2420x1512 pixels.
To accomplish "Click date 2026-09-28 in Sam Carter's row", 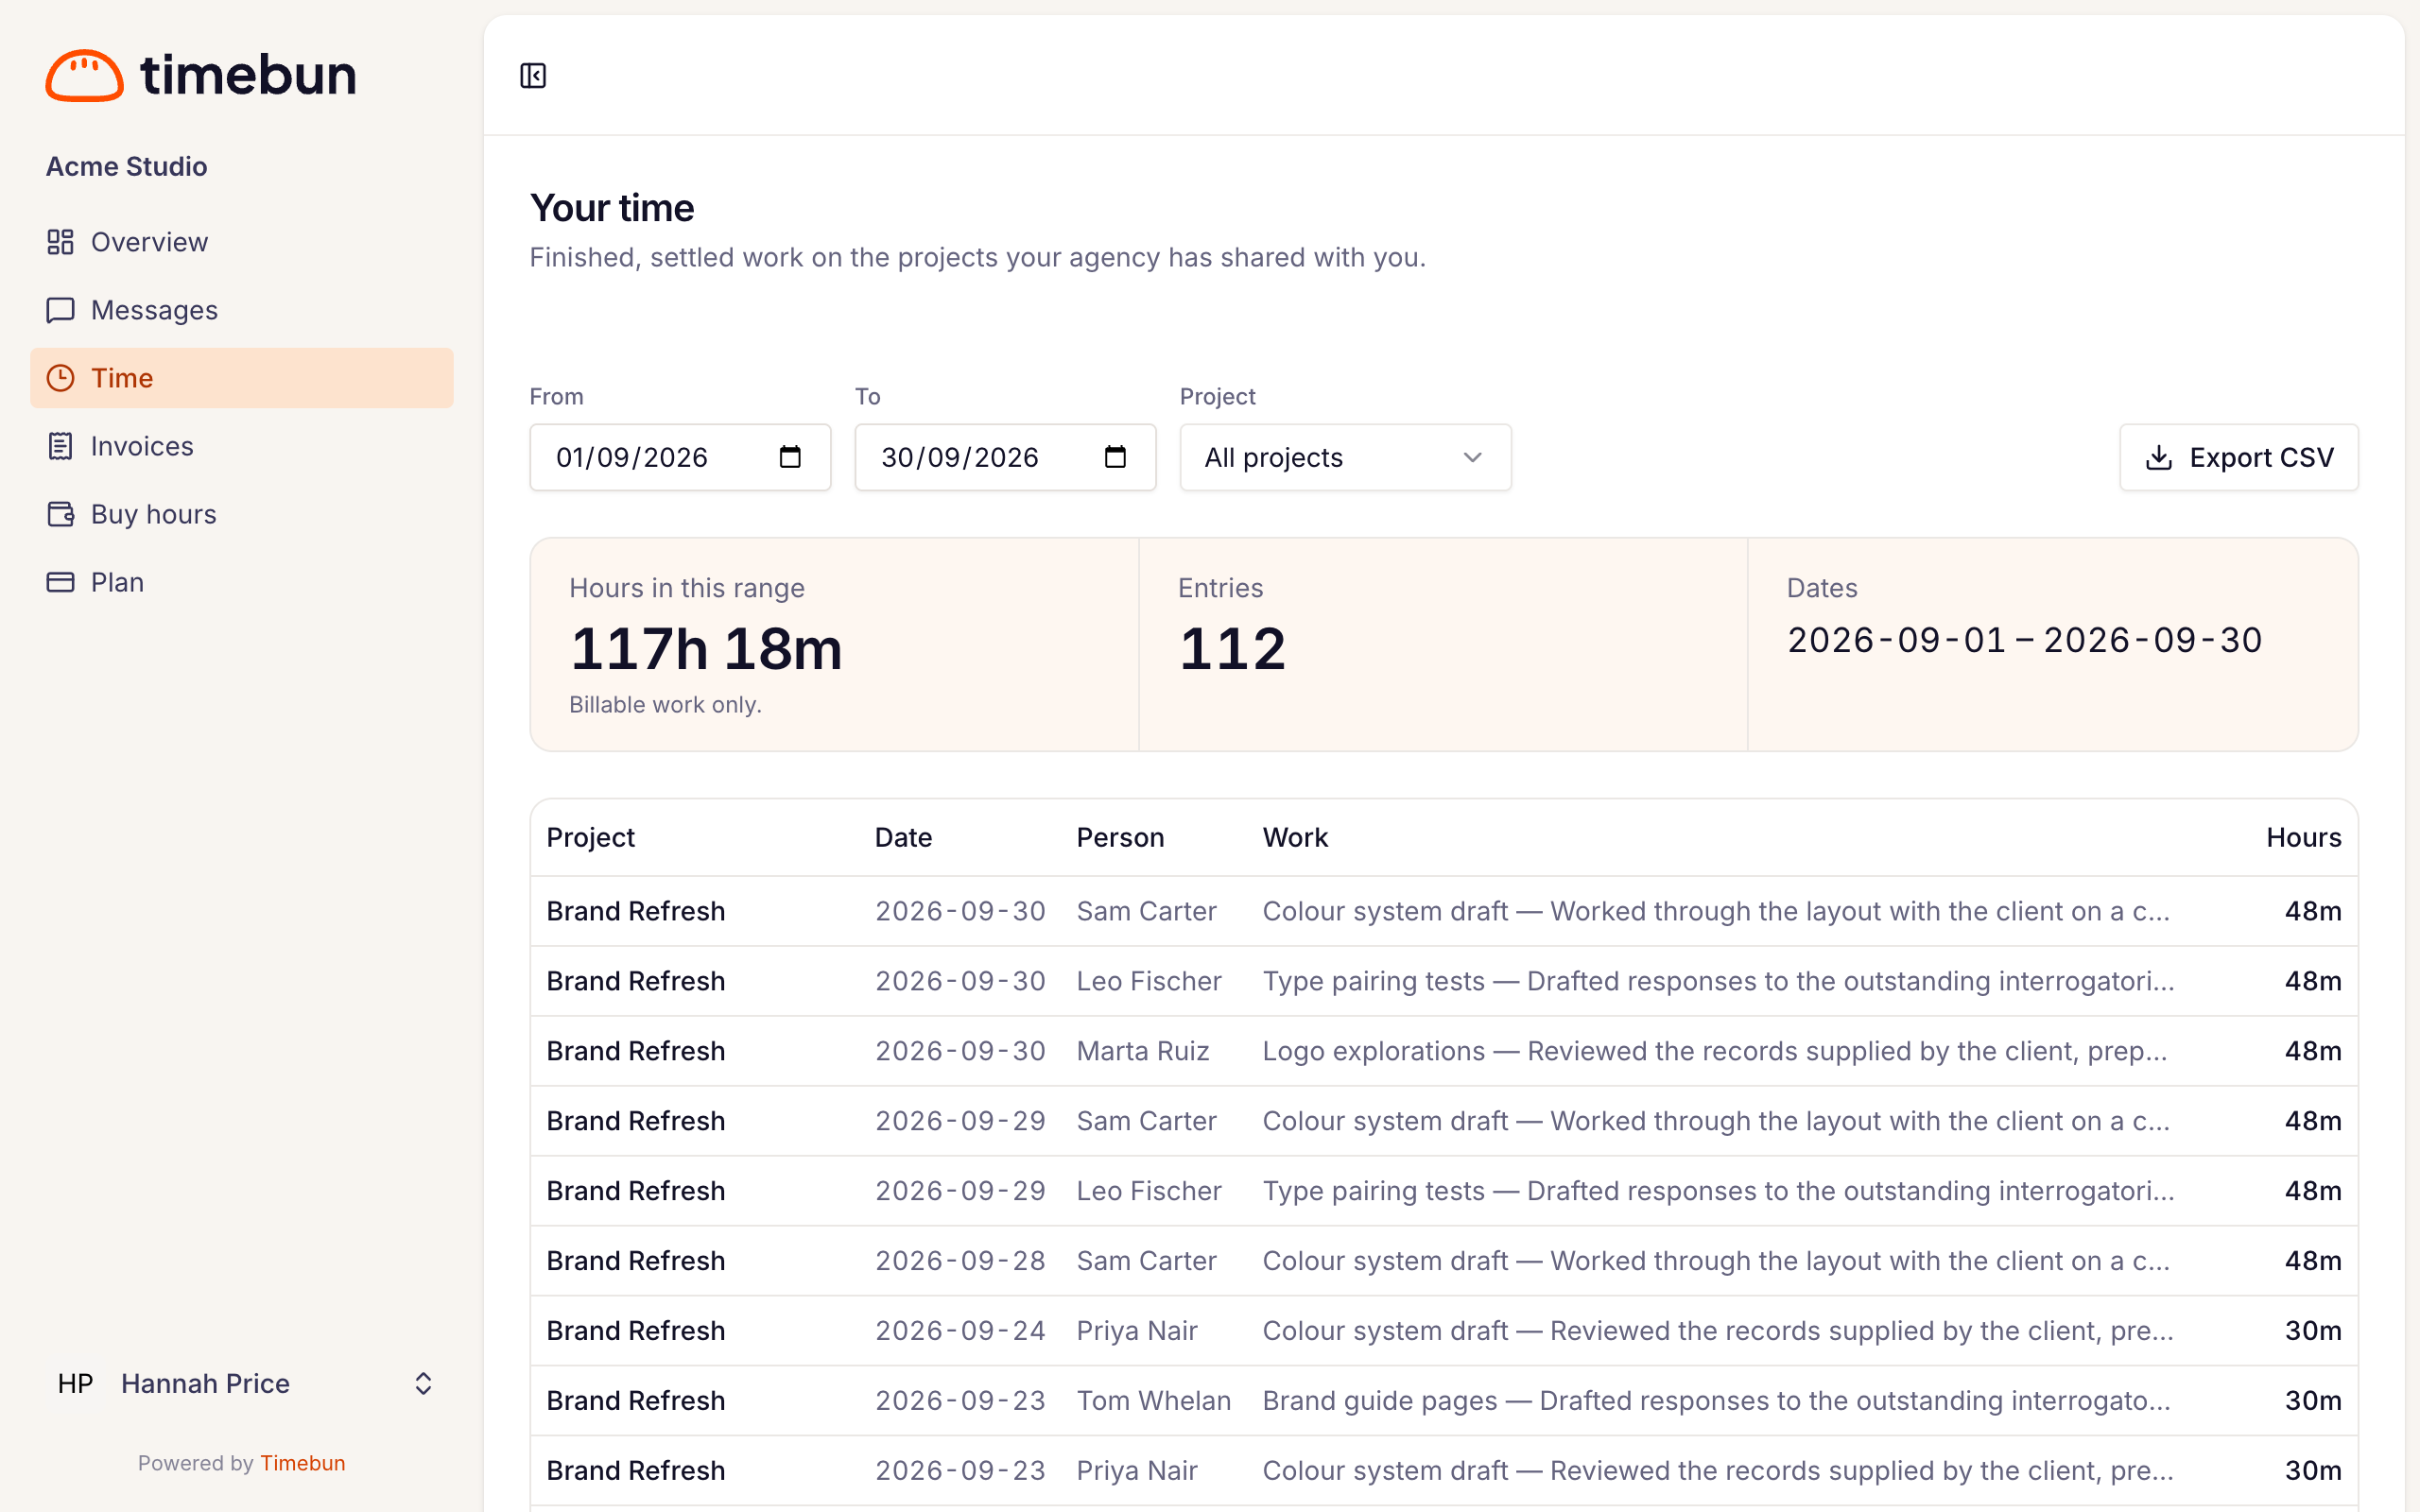I will [x=960, y=1260].
